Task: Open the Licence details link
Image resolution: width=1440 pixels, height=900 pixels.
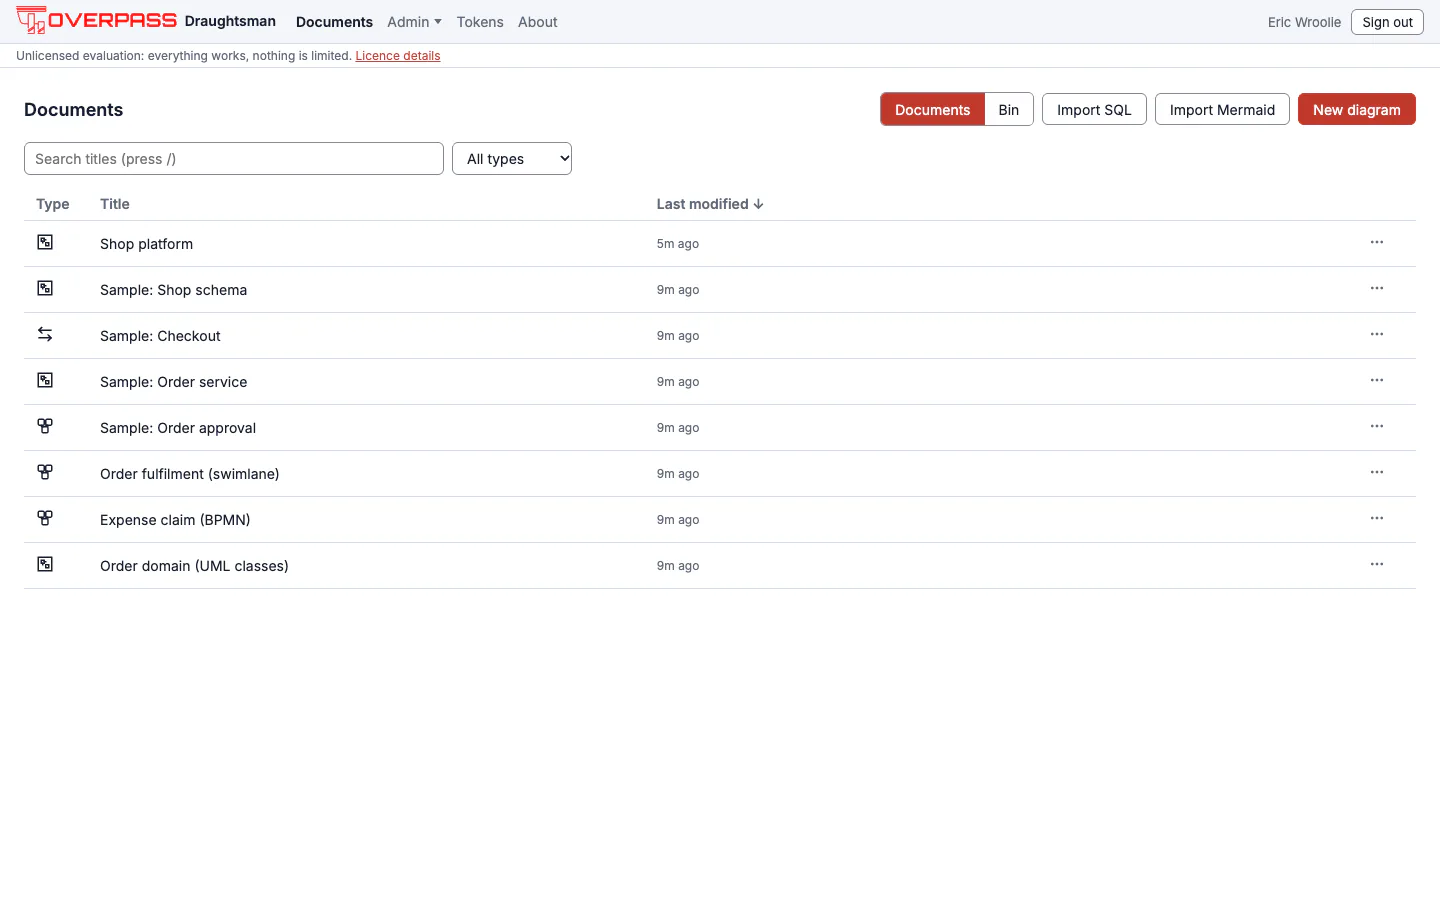Action: coord(398,56)
